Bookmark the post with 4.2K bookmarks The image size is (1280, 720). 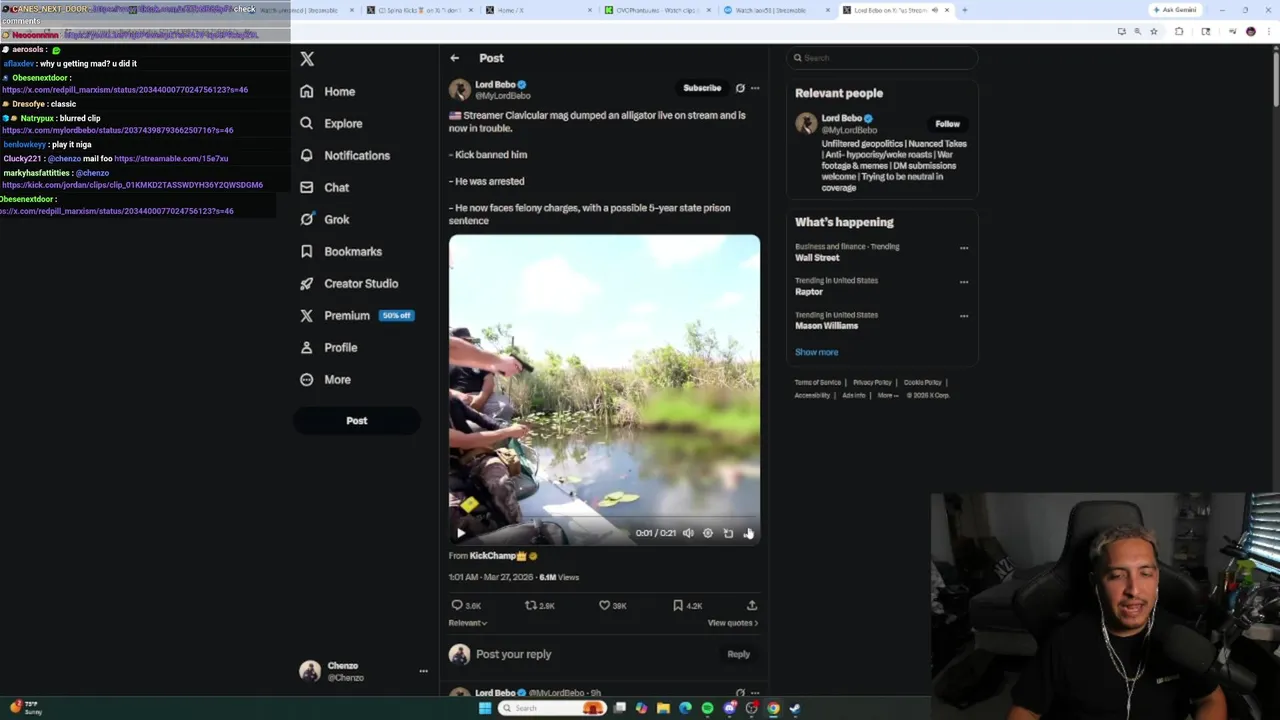point(687,605)
